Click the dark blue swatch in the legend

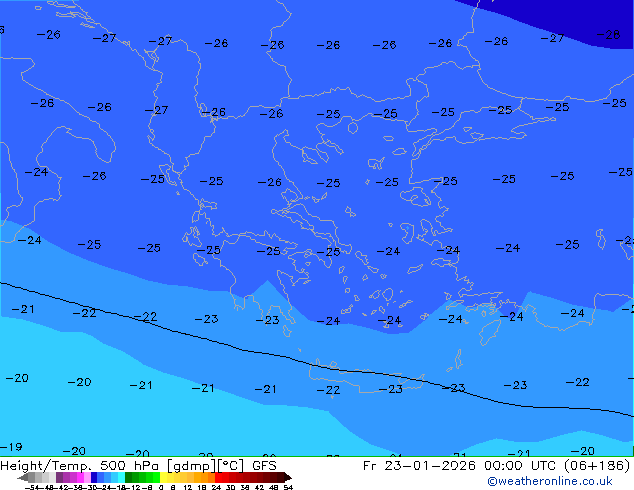click(94, 477)
